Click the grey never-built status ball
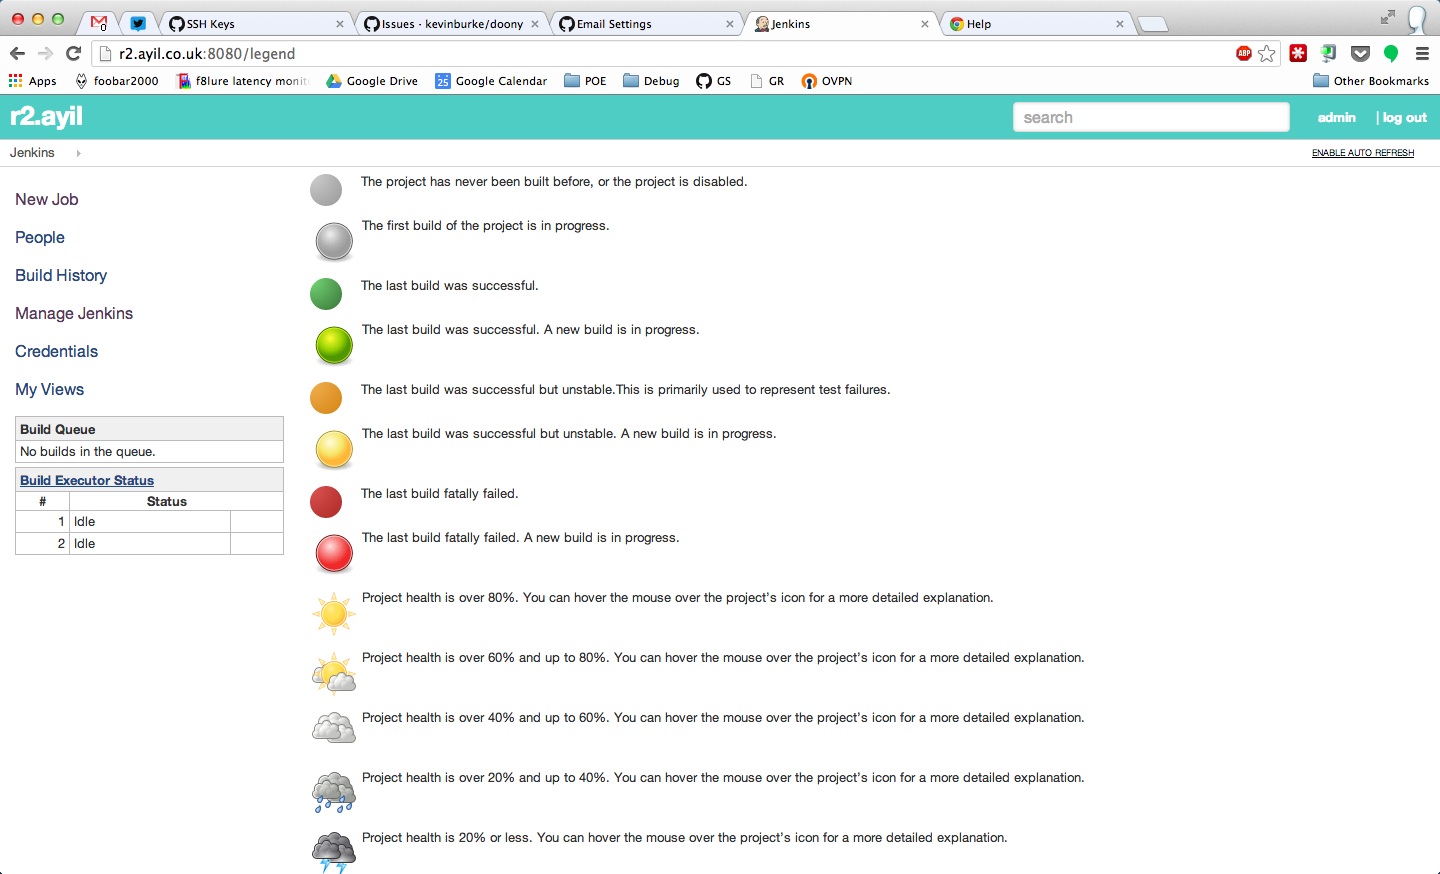The image size is (1440, 874). tap(326, 190)
